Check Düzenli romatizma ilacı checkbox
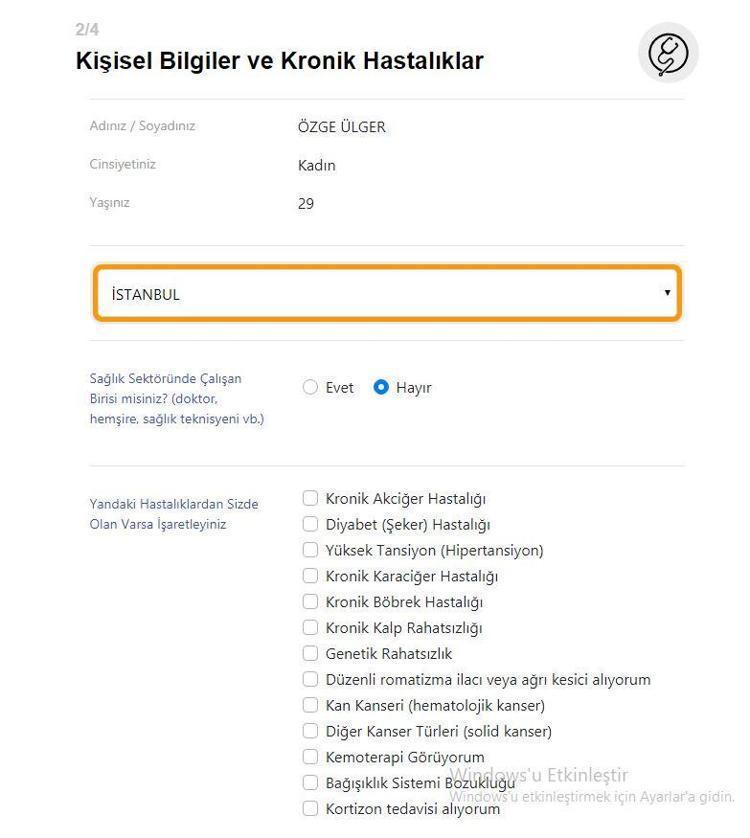Screen dimensions: 750x838 pyautogui.click(x=310, y=679)
